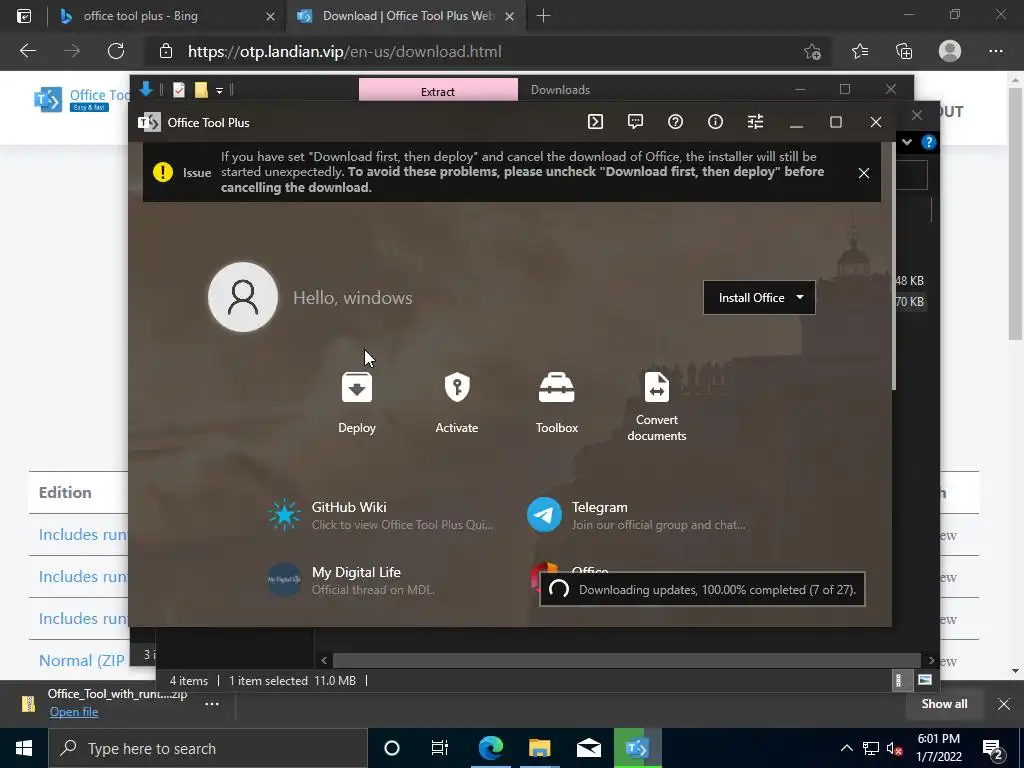This screenshot has width=1024, height=768.
Task: Open download item more options menu
Action: pos(212,703)
